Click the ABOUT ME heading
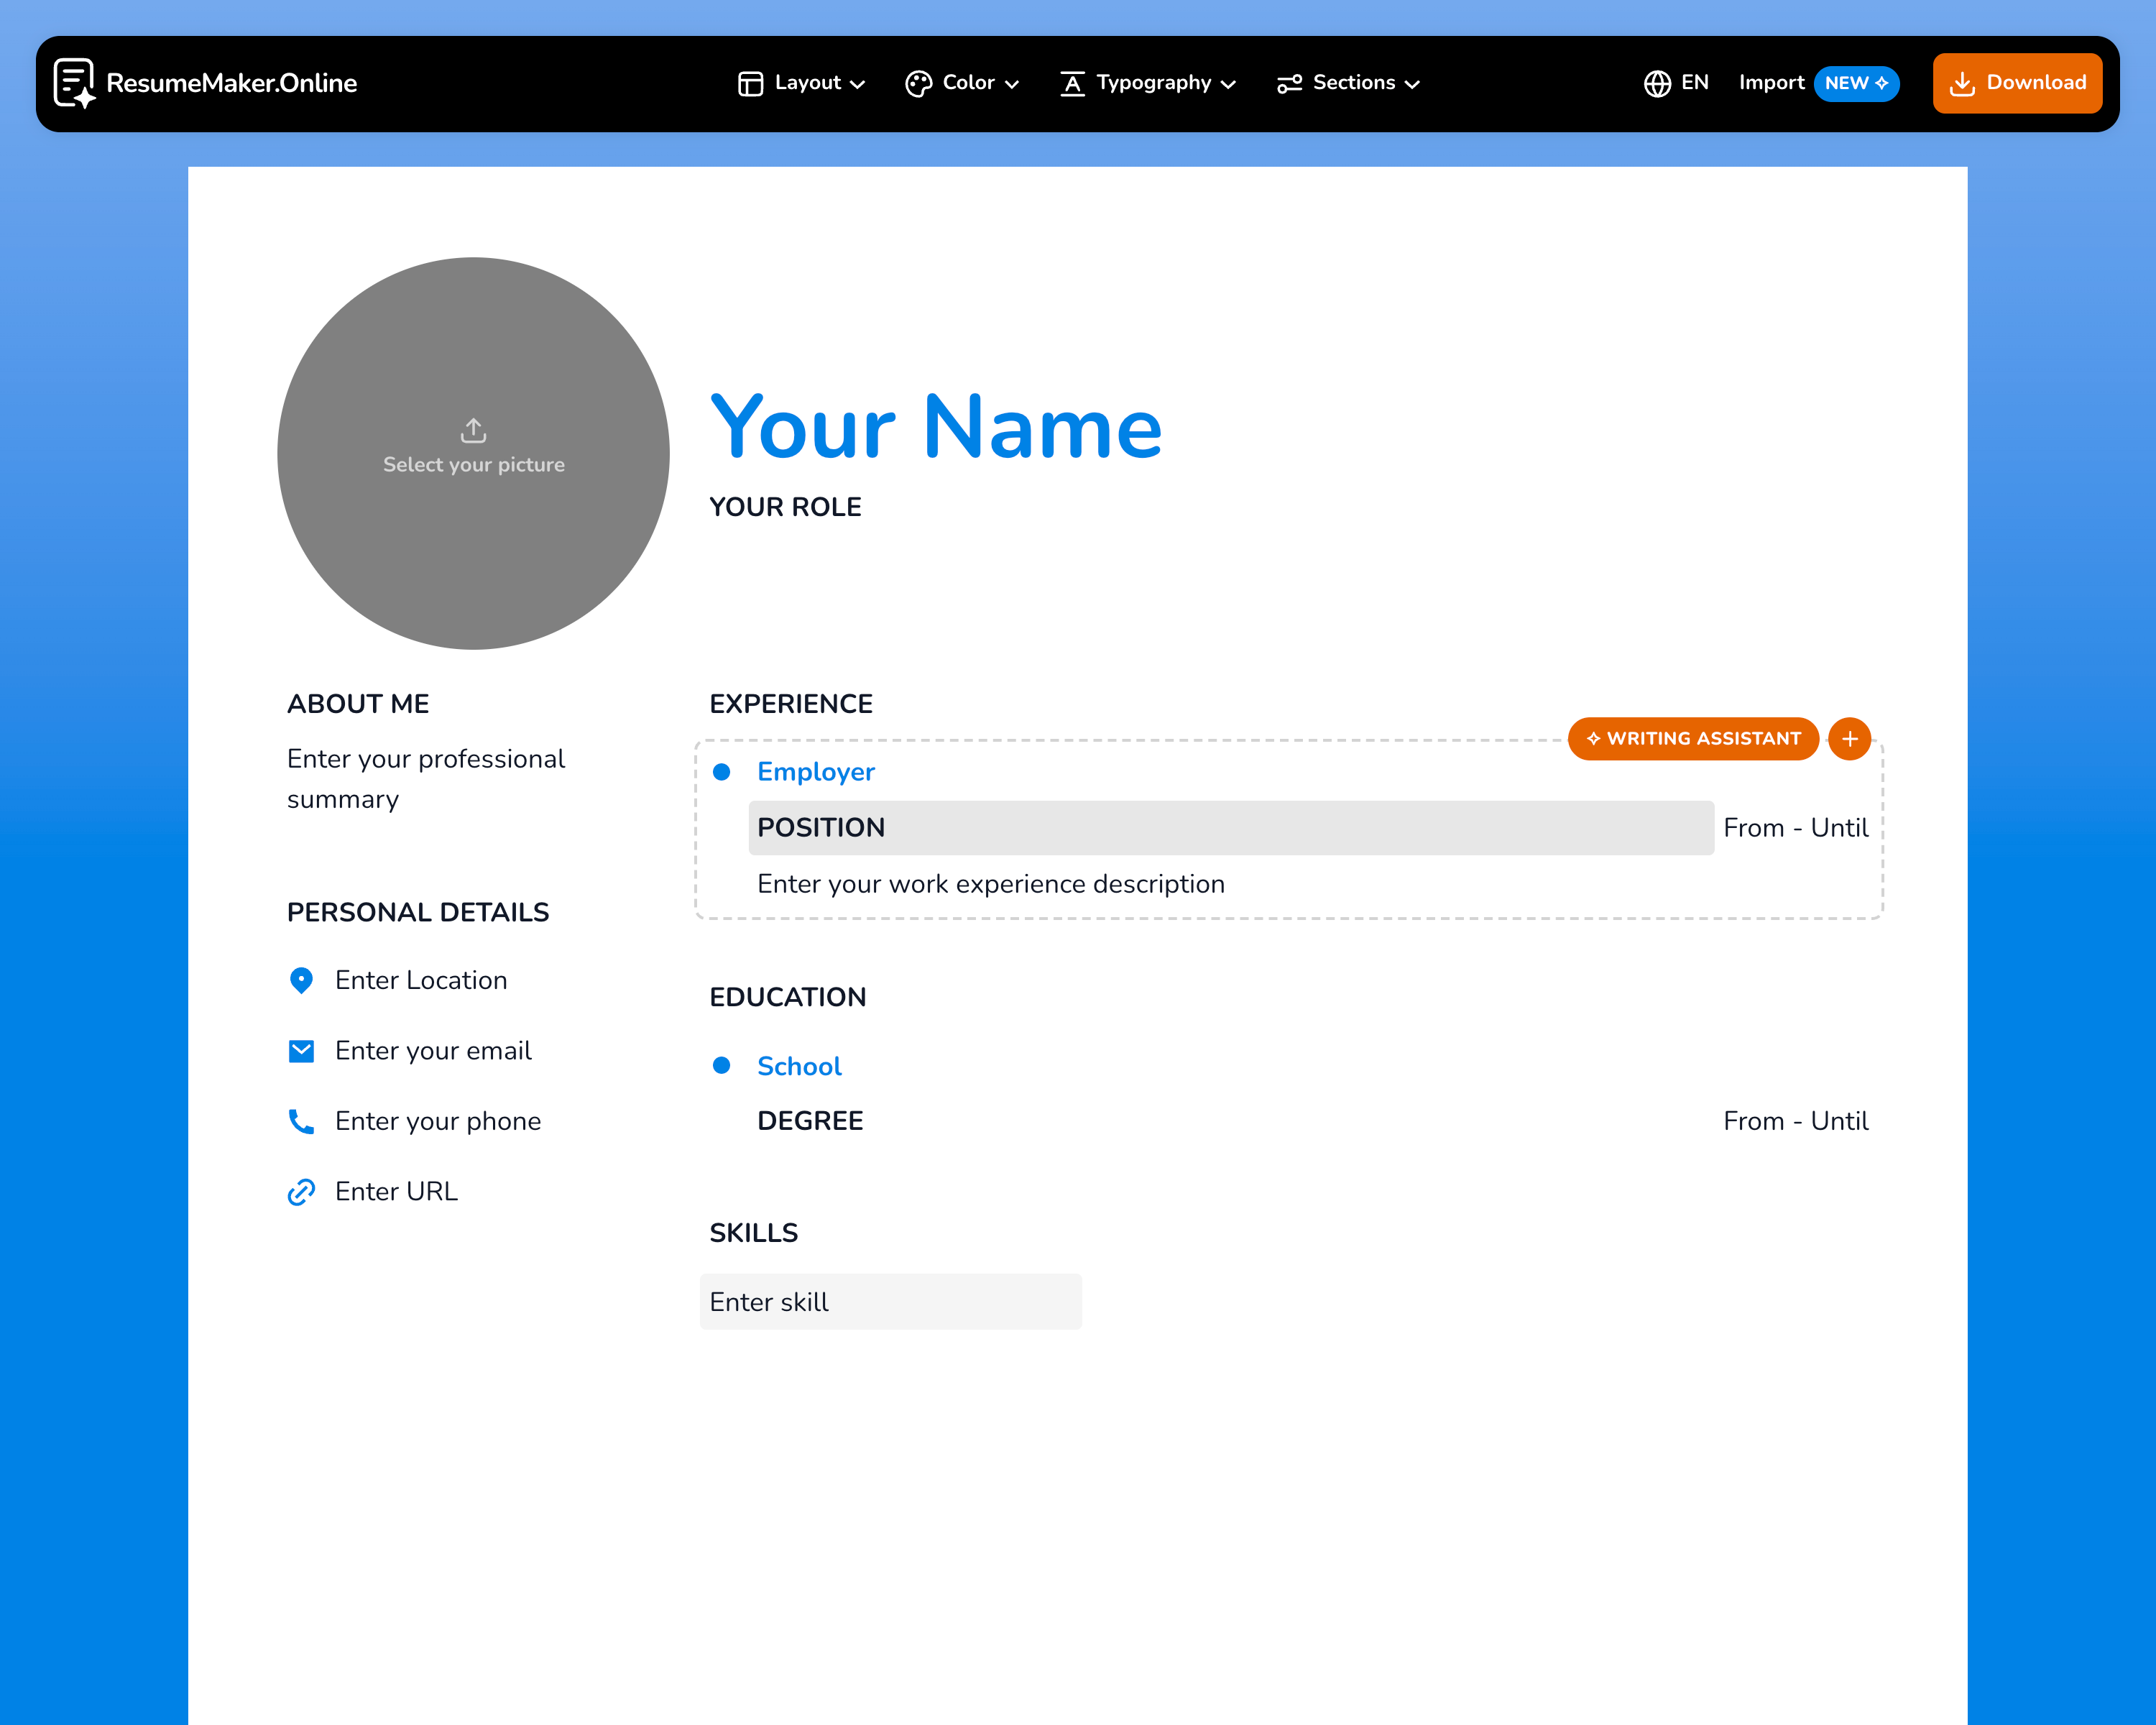Image resolution: width=2156 pixels, height=1725 pixels. pos(358,704)
